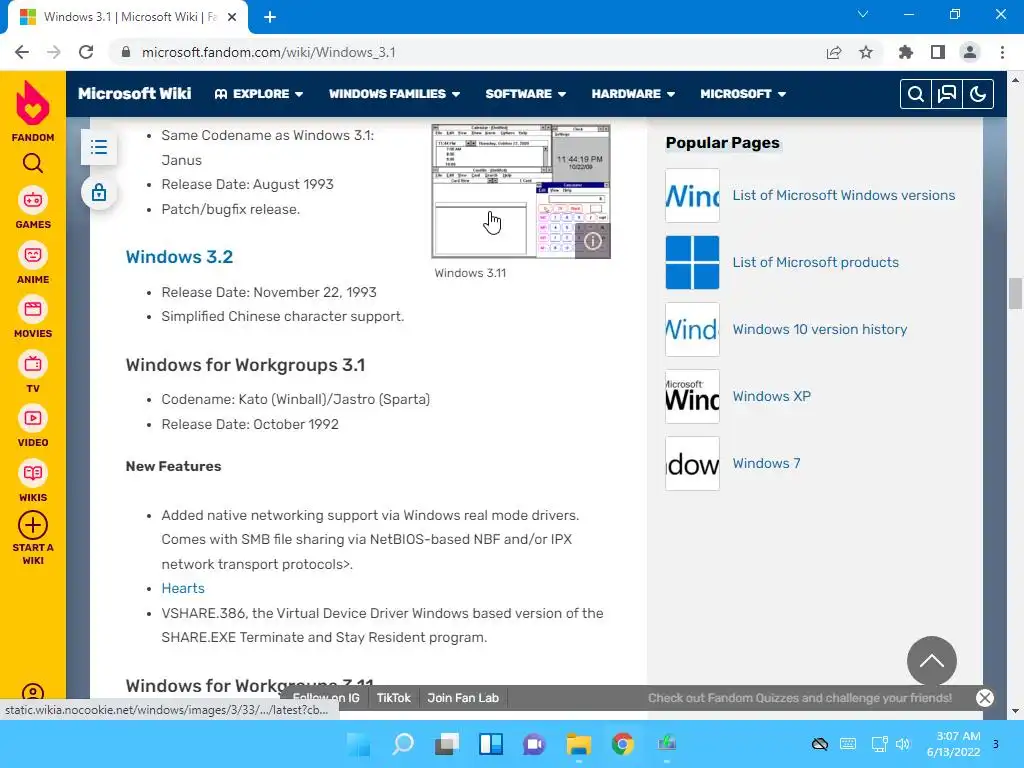
Task: Open the Games section icon
Action: (x=33, y=200)
